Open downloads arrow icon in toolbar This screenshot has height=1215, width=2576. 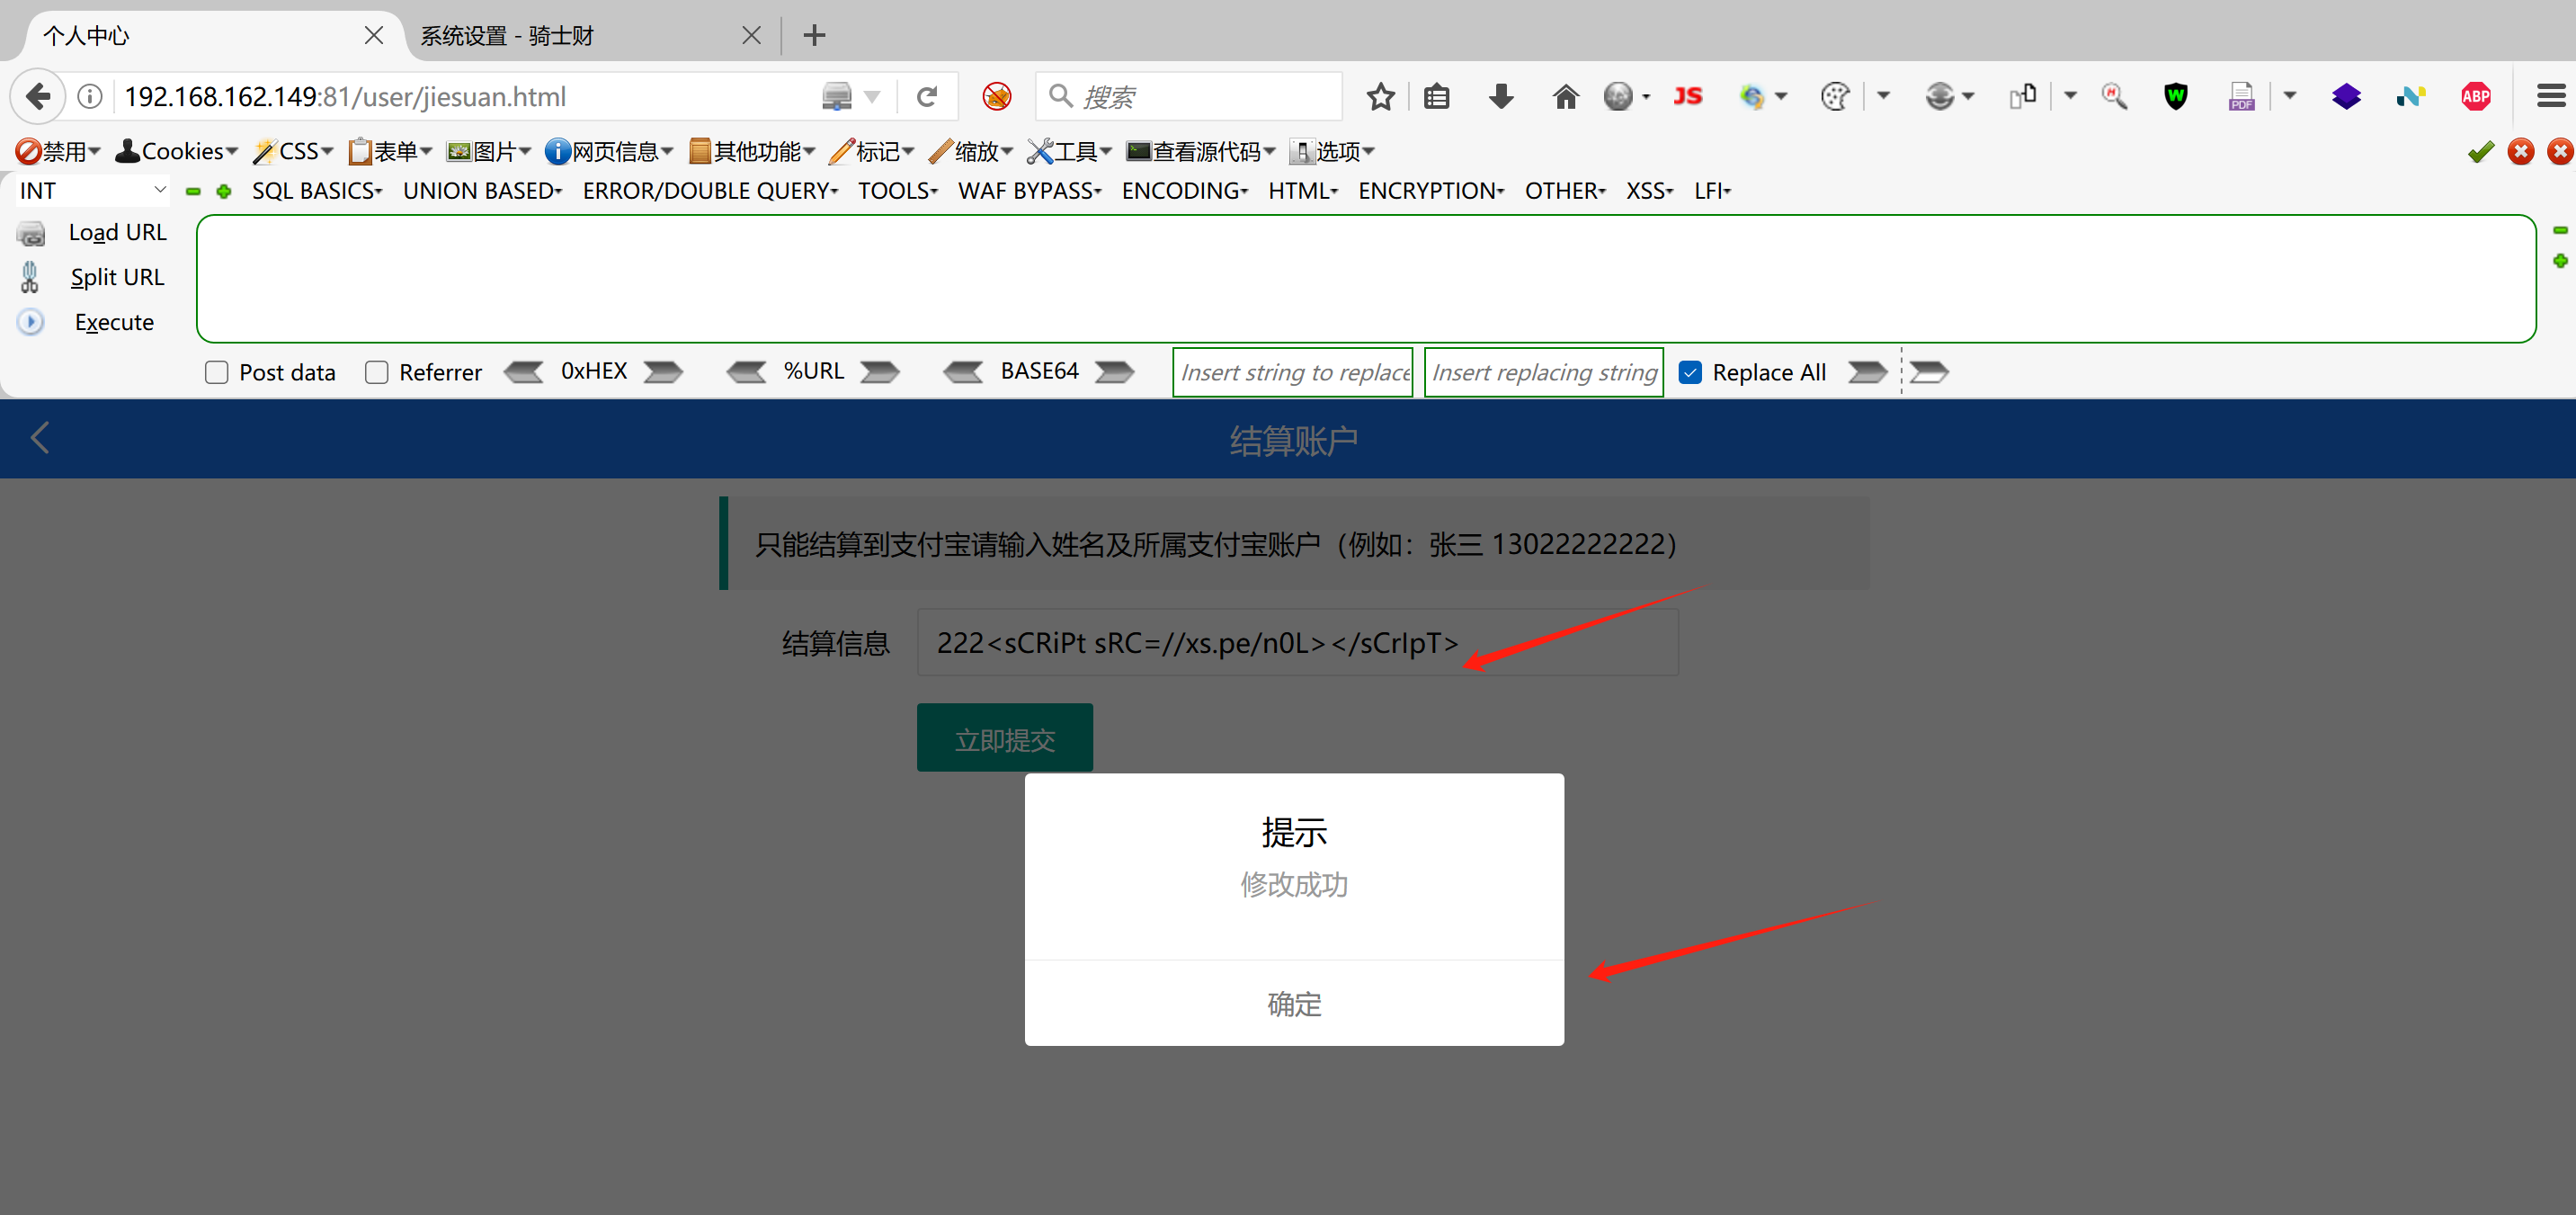coord(1500,97)
